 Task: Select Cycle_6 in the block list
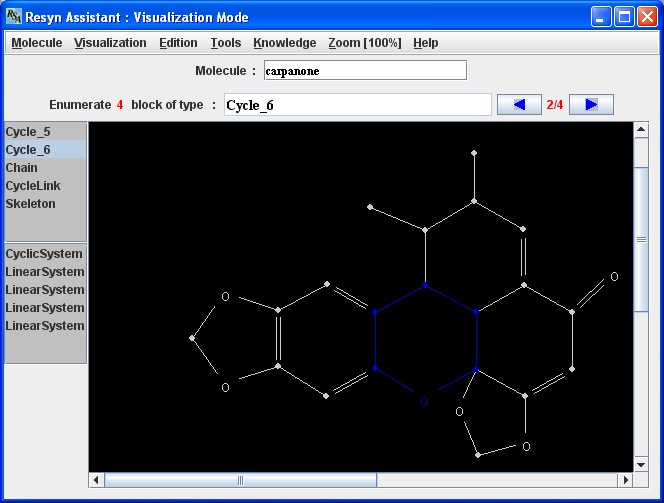pyautogui.click(x=45, y=149)
